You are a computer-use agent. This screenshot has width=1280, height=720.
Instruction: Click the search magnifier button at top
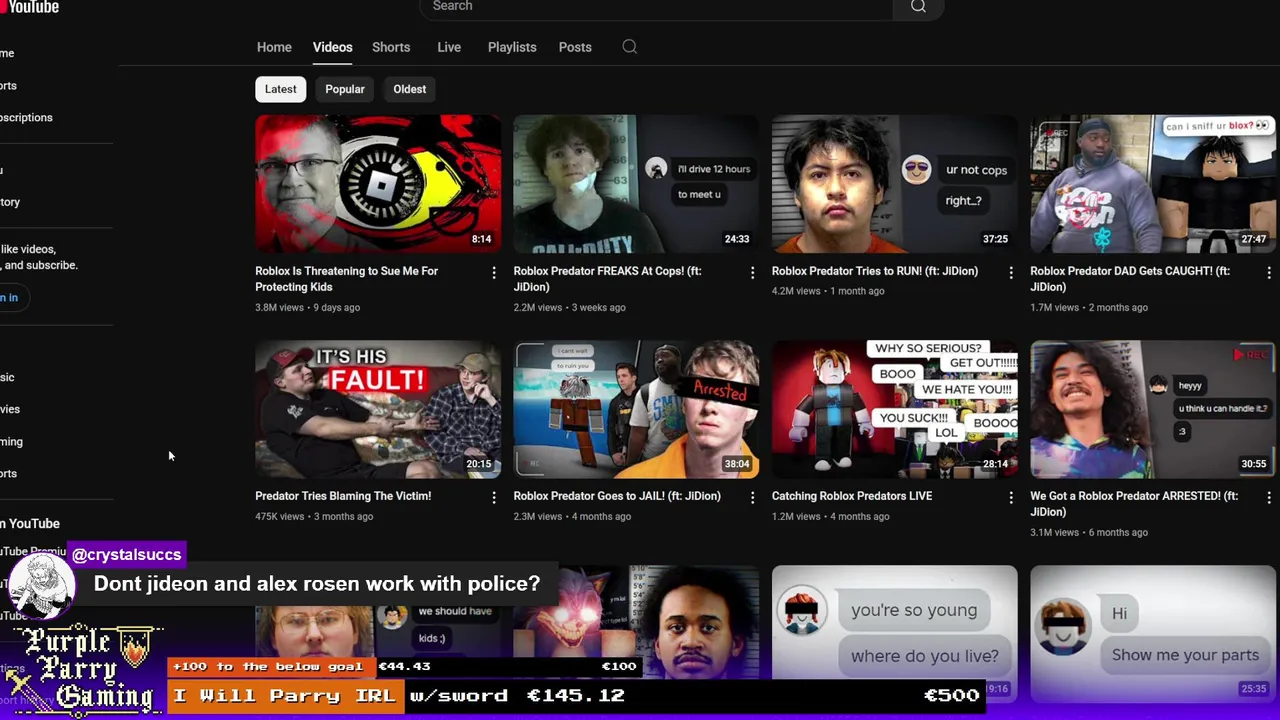[x=918, y=7]
